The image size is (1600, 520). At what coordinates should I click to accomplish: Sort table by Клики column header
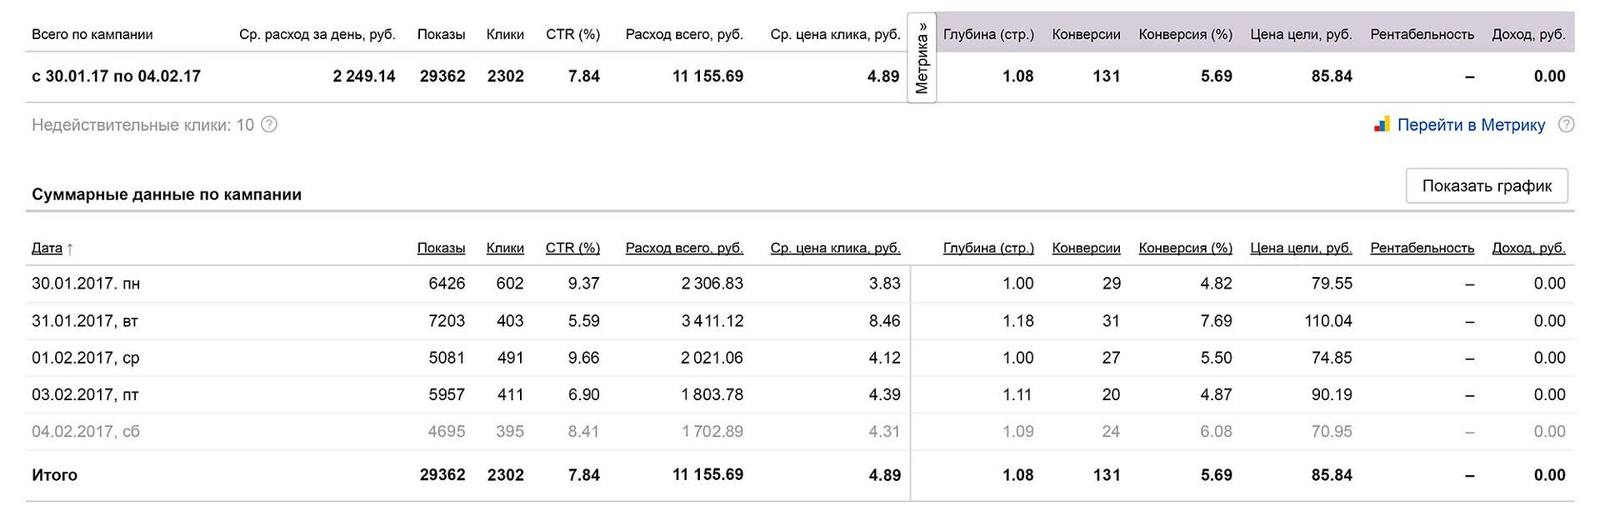[x=505, y=248]
